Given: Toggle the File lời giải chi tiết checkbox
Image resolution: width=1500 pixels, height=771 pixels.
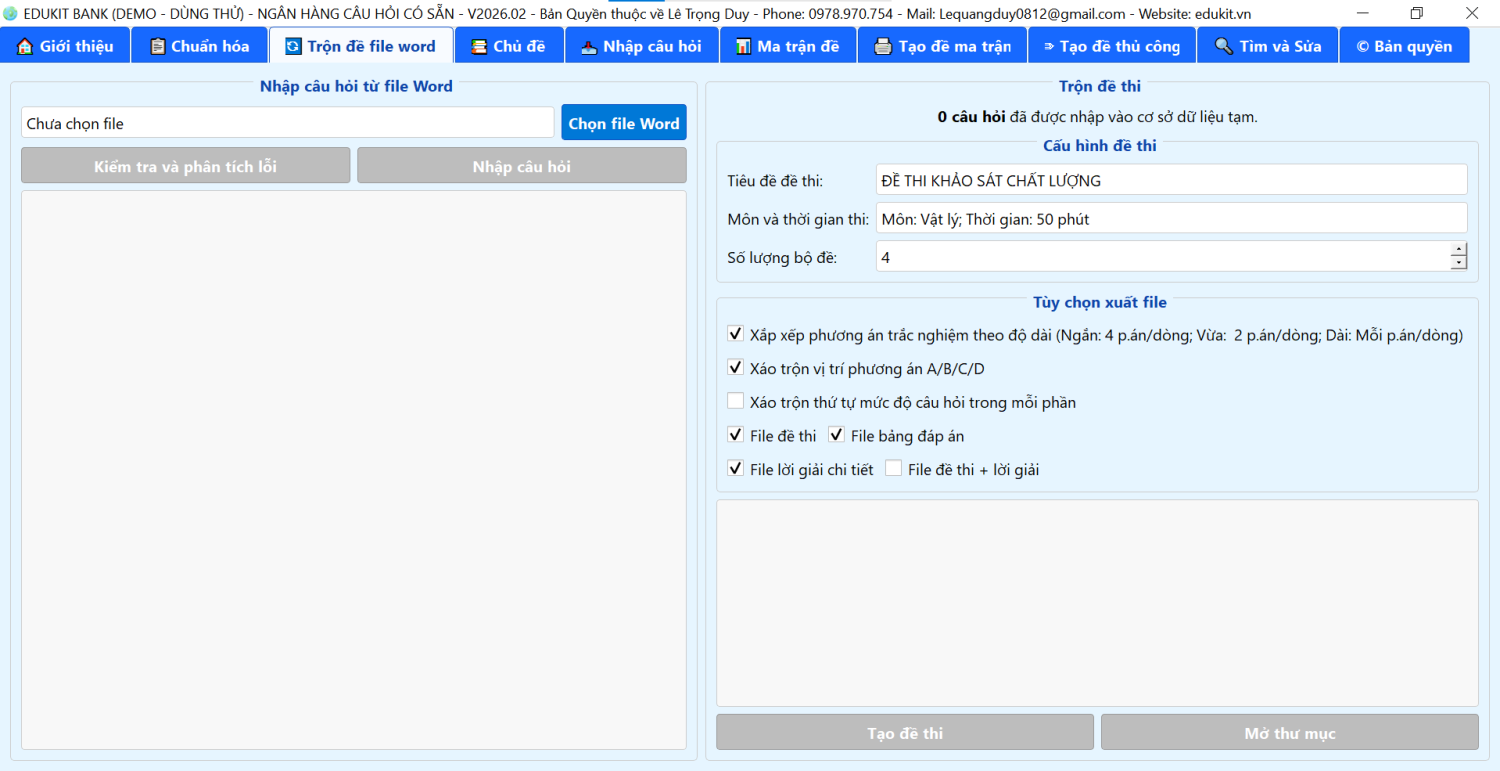Looking at the screenshot, I should click(x=736, y=469).
